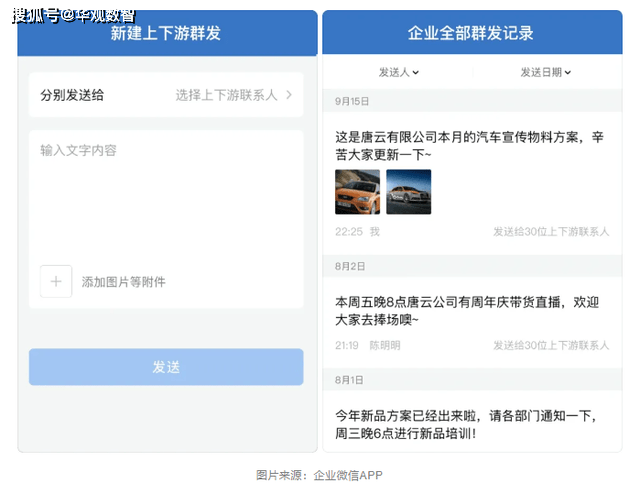This screenshot has height=494, width=640.
Task: Open the orange car image thumbnail
Action: 357,192
